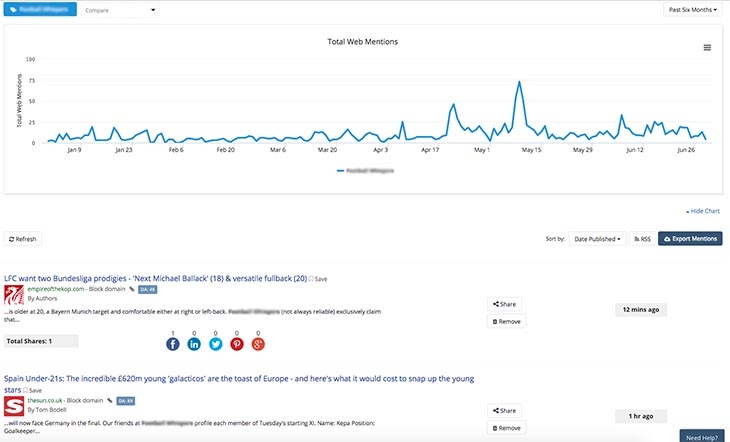Share via the Google Plus icon
Screen dimensions: 730x442
coord(258,344)
